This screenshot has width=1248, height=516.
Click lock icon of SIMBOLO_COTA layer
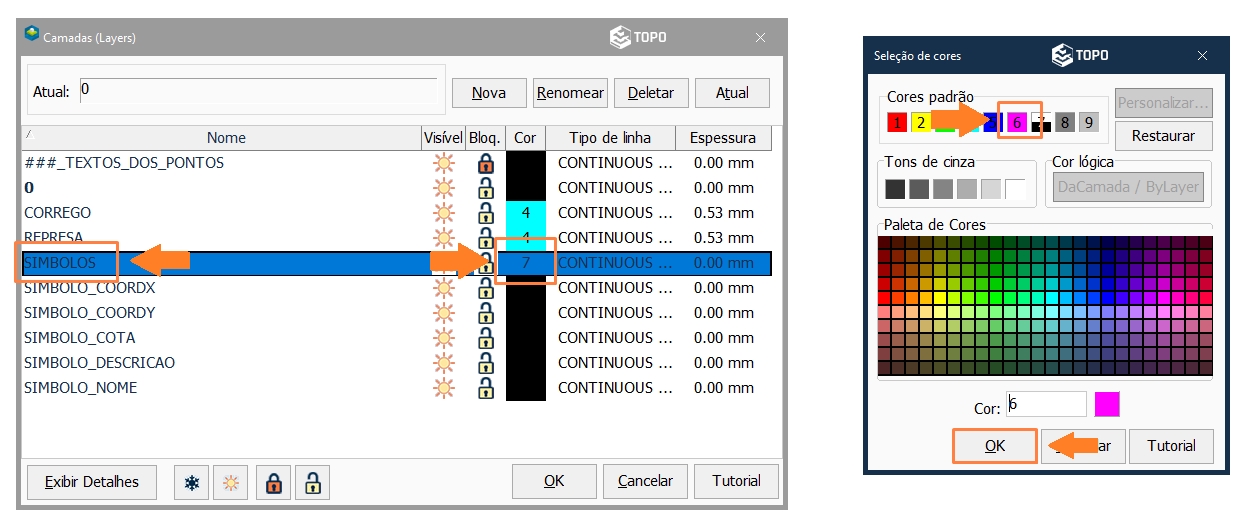point(486,338)
